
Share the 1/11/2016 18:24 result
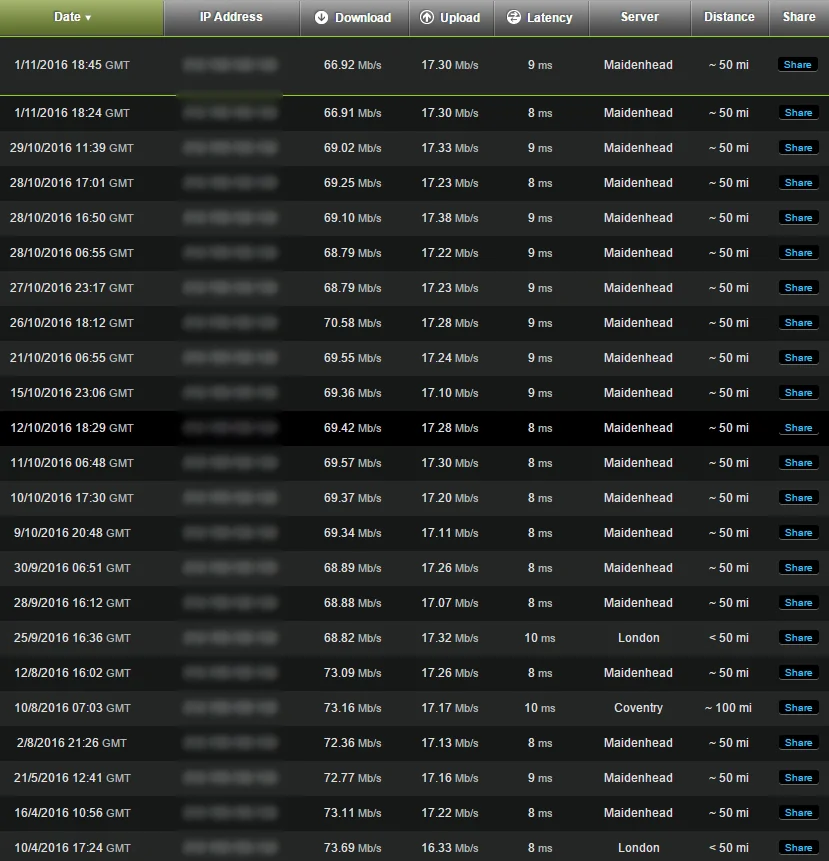click(x=798, y=113)
